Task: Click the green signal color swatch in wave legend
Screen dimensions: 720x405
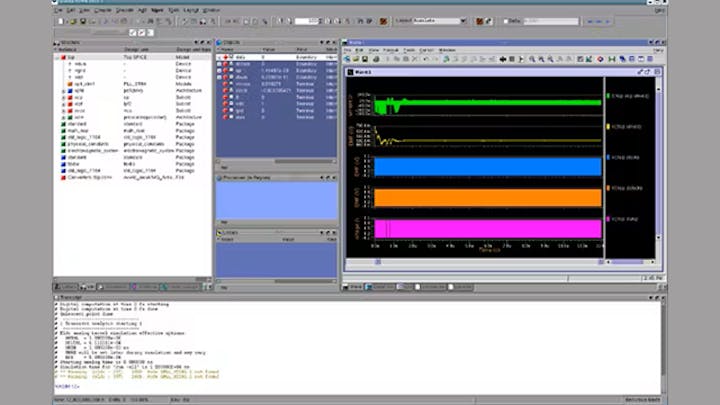Action: [x=606, y=97]
